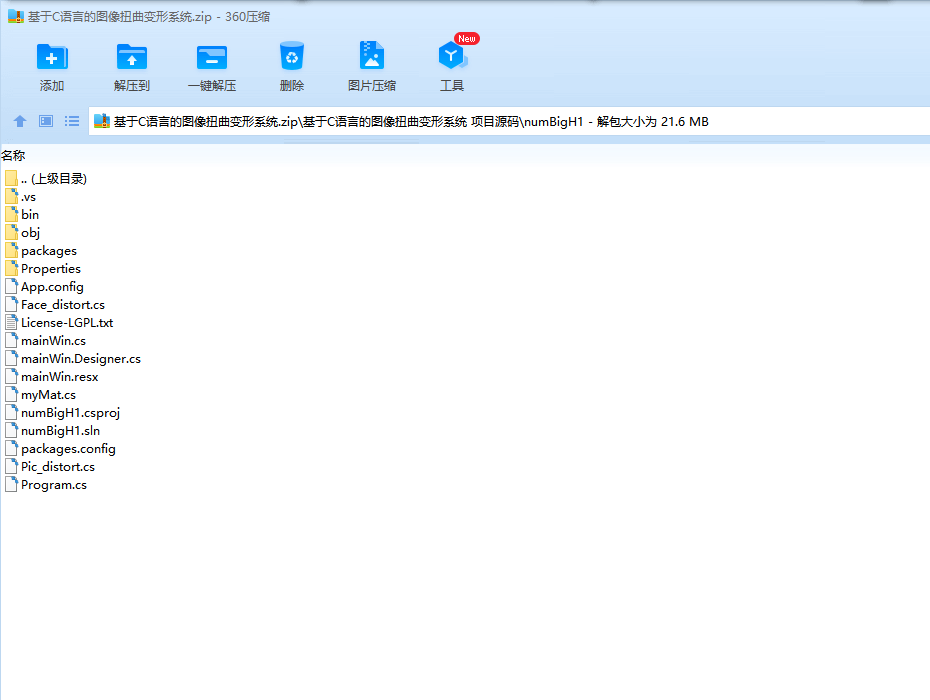930x700 pixels.
Task: Select the .. (上级目录) parent folder row
Action: tap(46, 179)
